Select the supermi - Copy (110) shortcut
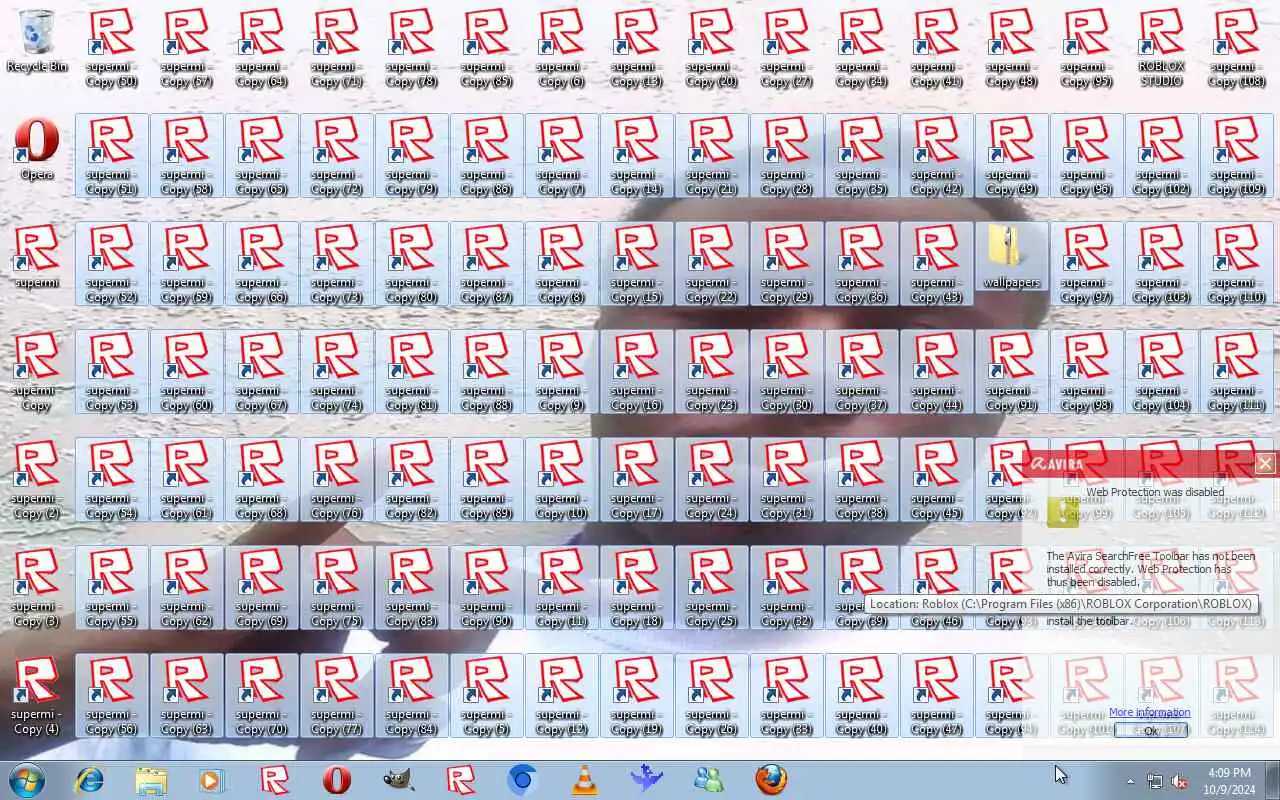This screenshot has height=800, width=1280. point(1236,263)
